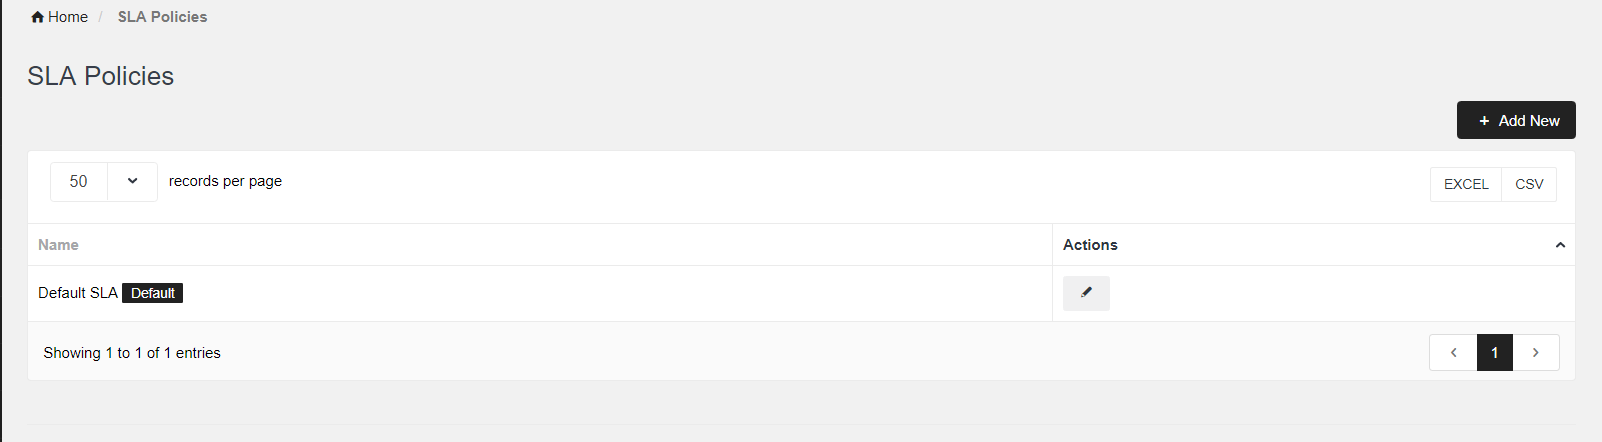Sort by the Actions column caret
This screenshot has width=1602, height=442.
point(1560,245)
